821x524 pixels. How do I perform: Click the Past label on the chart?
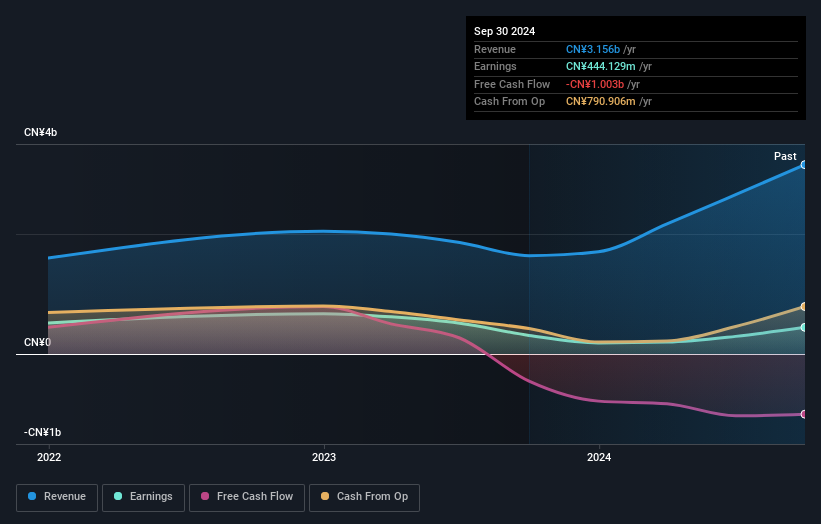point(785,156)
